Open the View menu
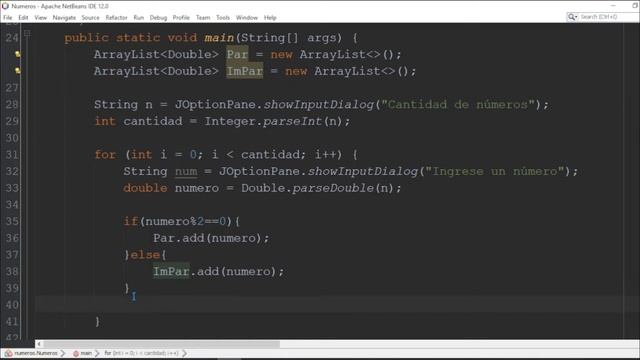Screen dimensions: 640x360 (40, 18)
